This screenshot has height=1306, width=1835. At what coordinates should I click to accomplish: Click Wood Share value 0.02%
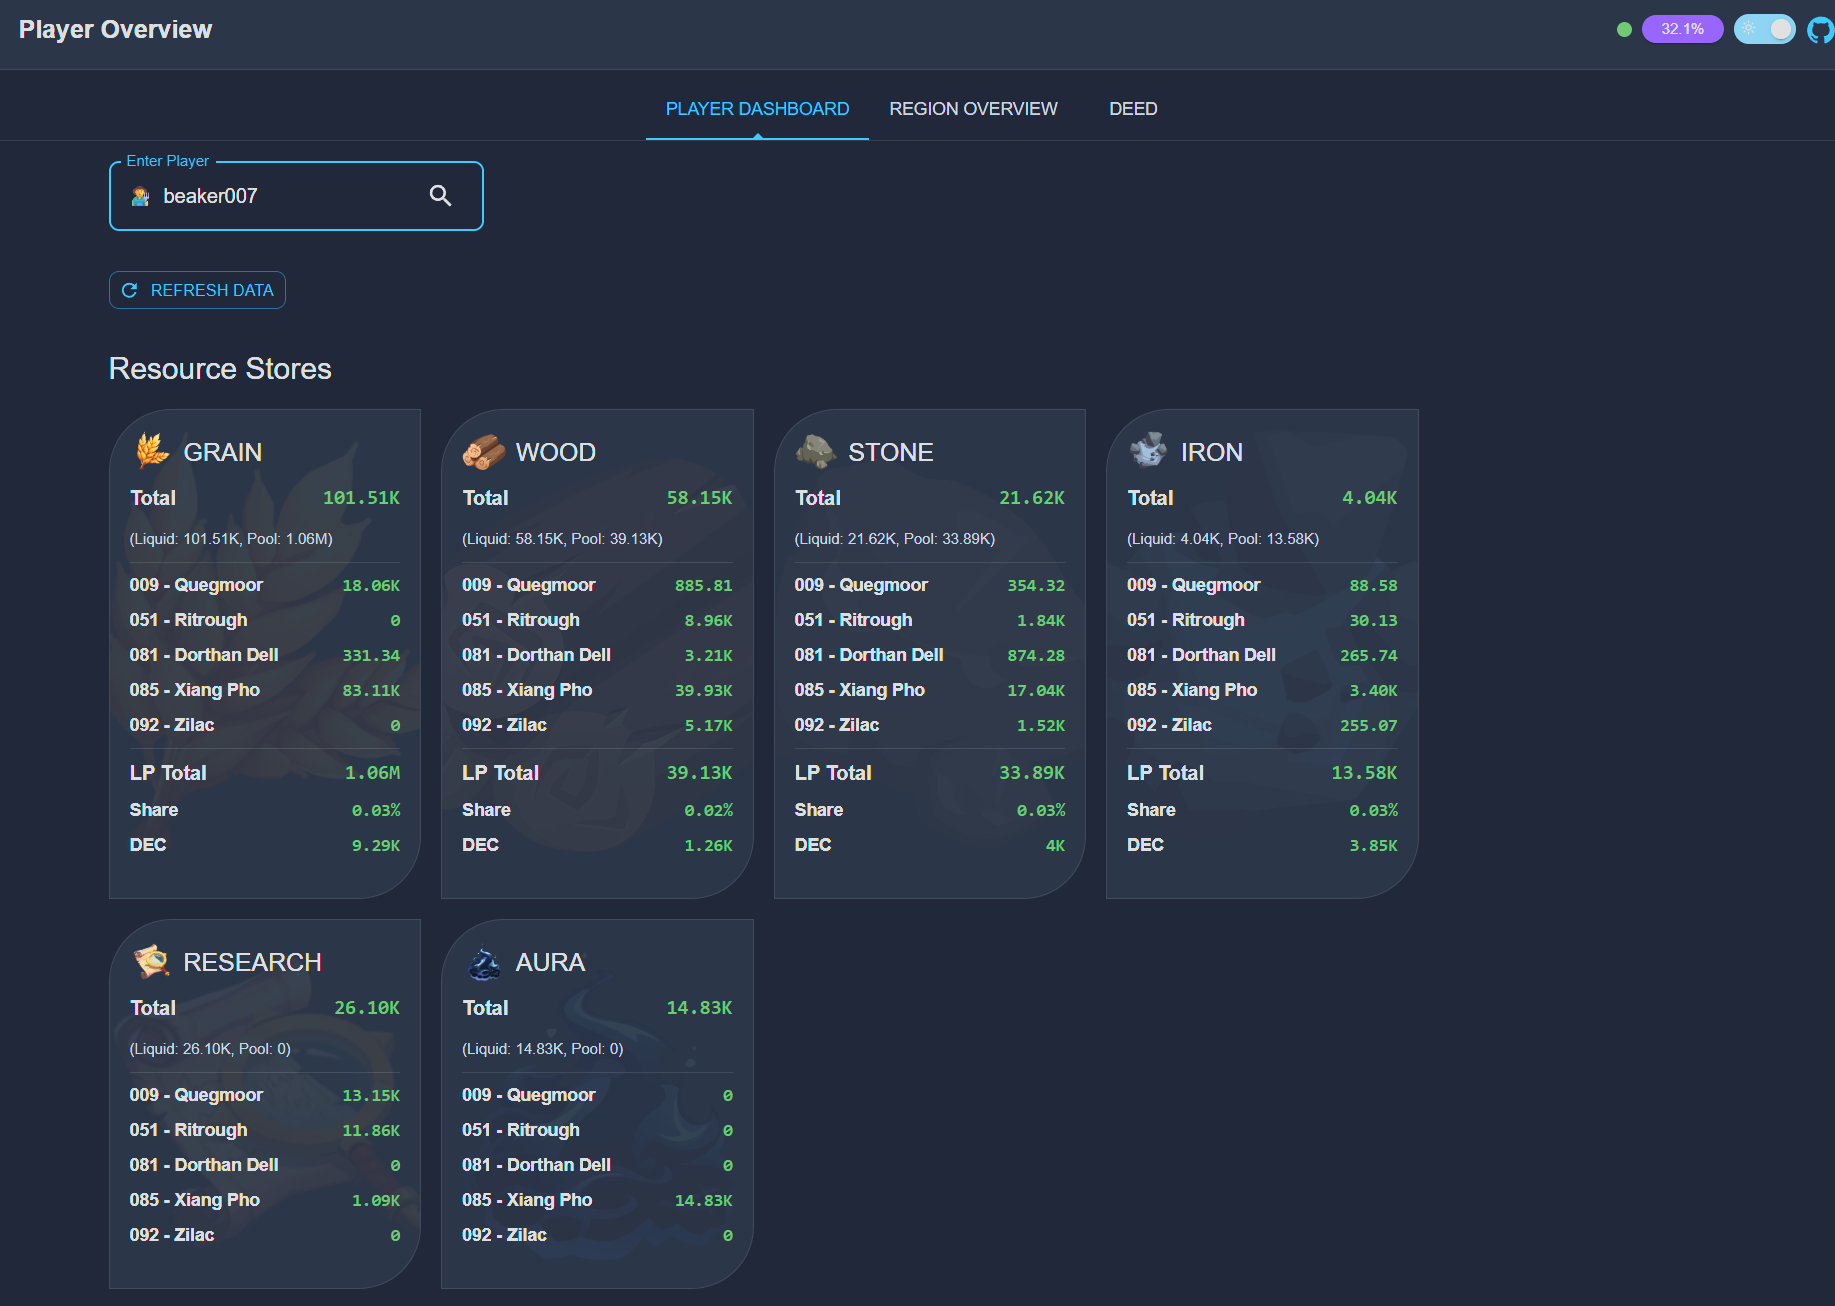coord(708,811)
